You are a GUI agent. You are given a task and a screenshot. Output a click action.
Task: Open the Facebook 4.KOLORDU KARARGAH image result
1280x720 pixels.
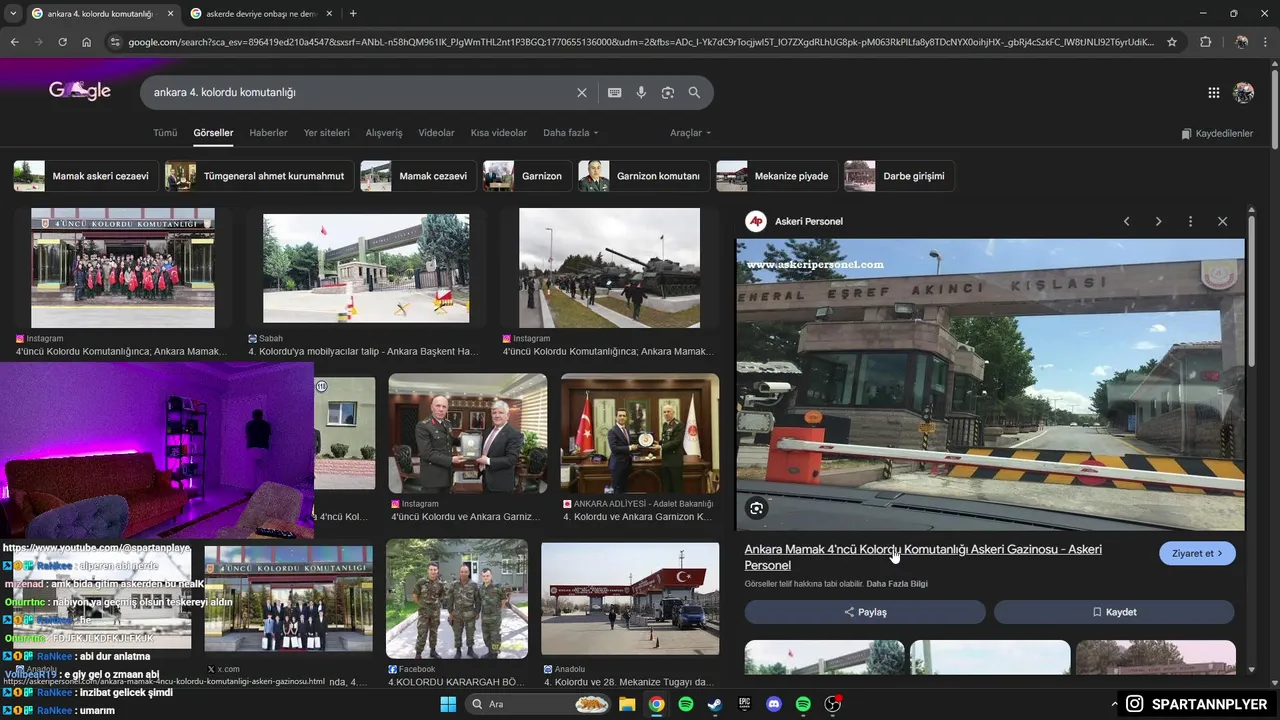pos(457,599)
